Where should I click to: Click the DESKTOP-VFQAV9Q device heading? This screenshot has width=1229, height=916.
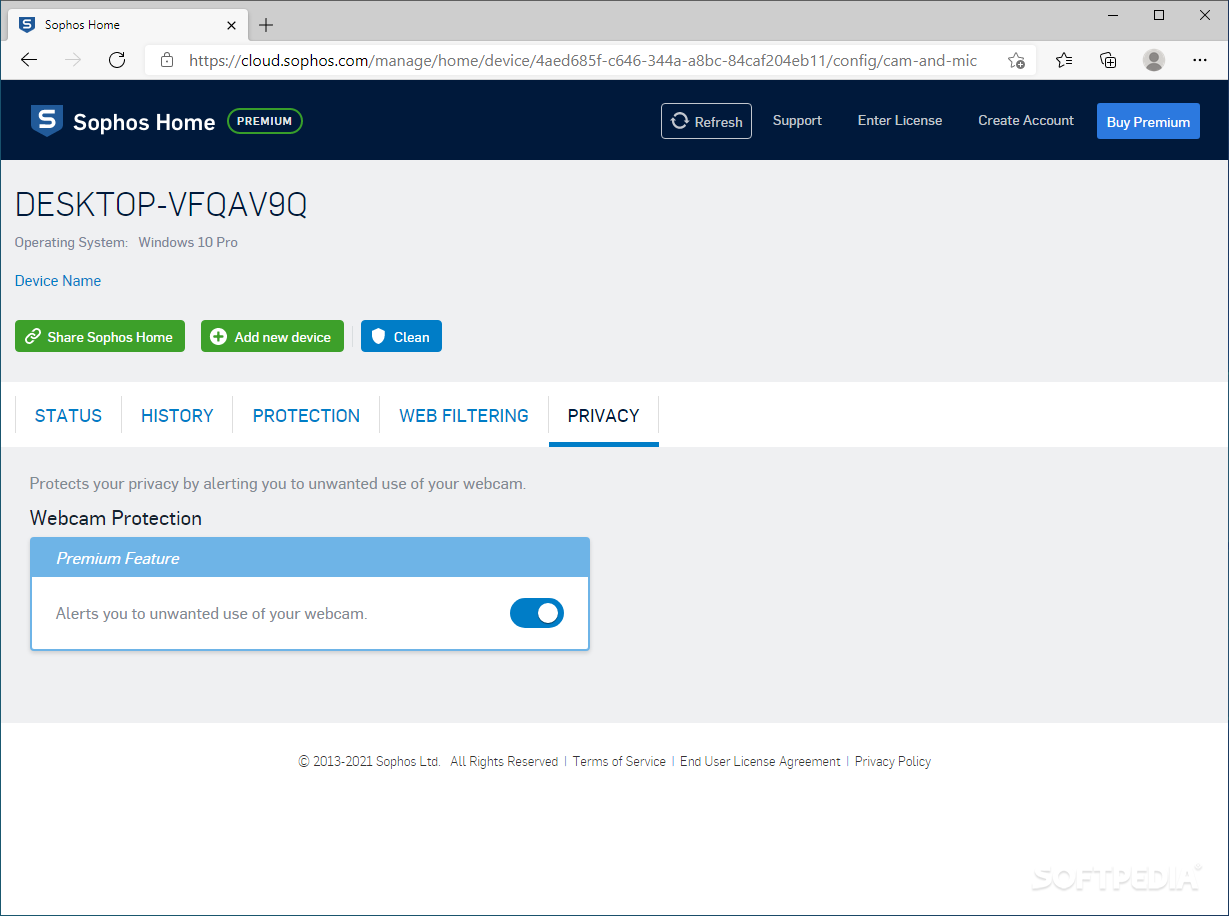coord(161,204)
